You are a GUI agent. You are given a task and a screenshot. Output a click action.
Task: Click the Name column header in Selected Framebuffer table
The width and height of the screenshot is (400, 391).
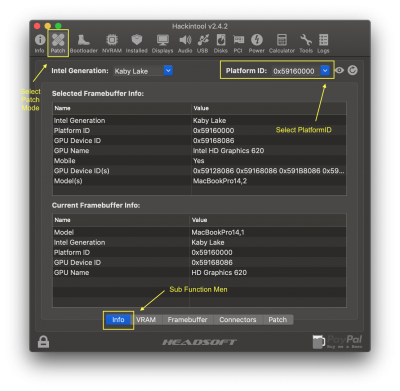pos(122,108)
